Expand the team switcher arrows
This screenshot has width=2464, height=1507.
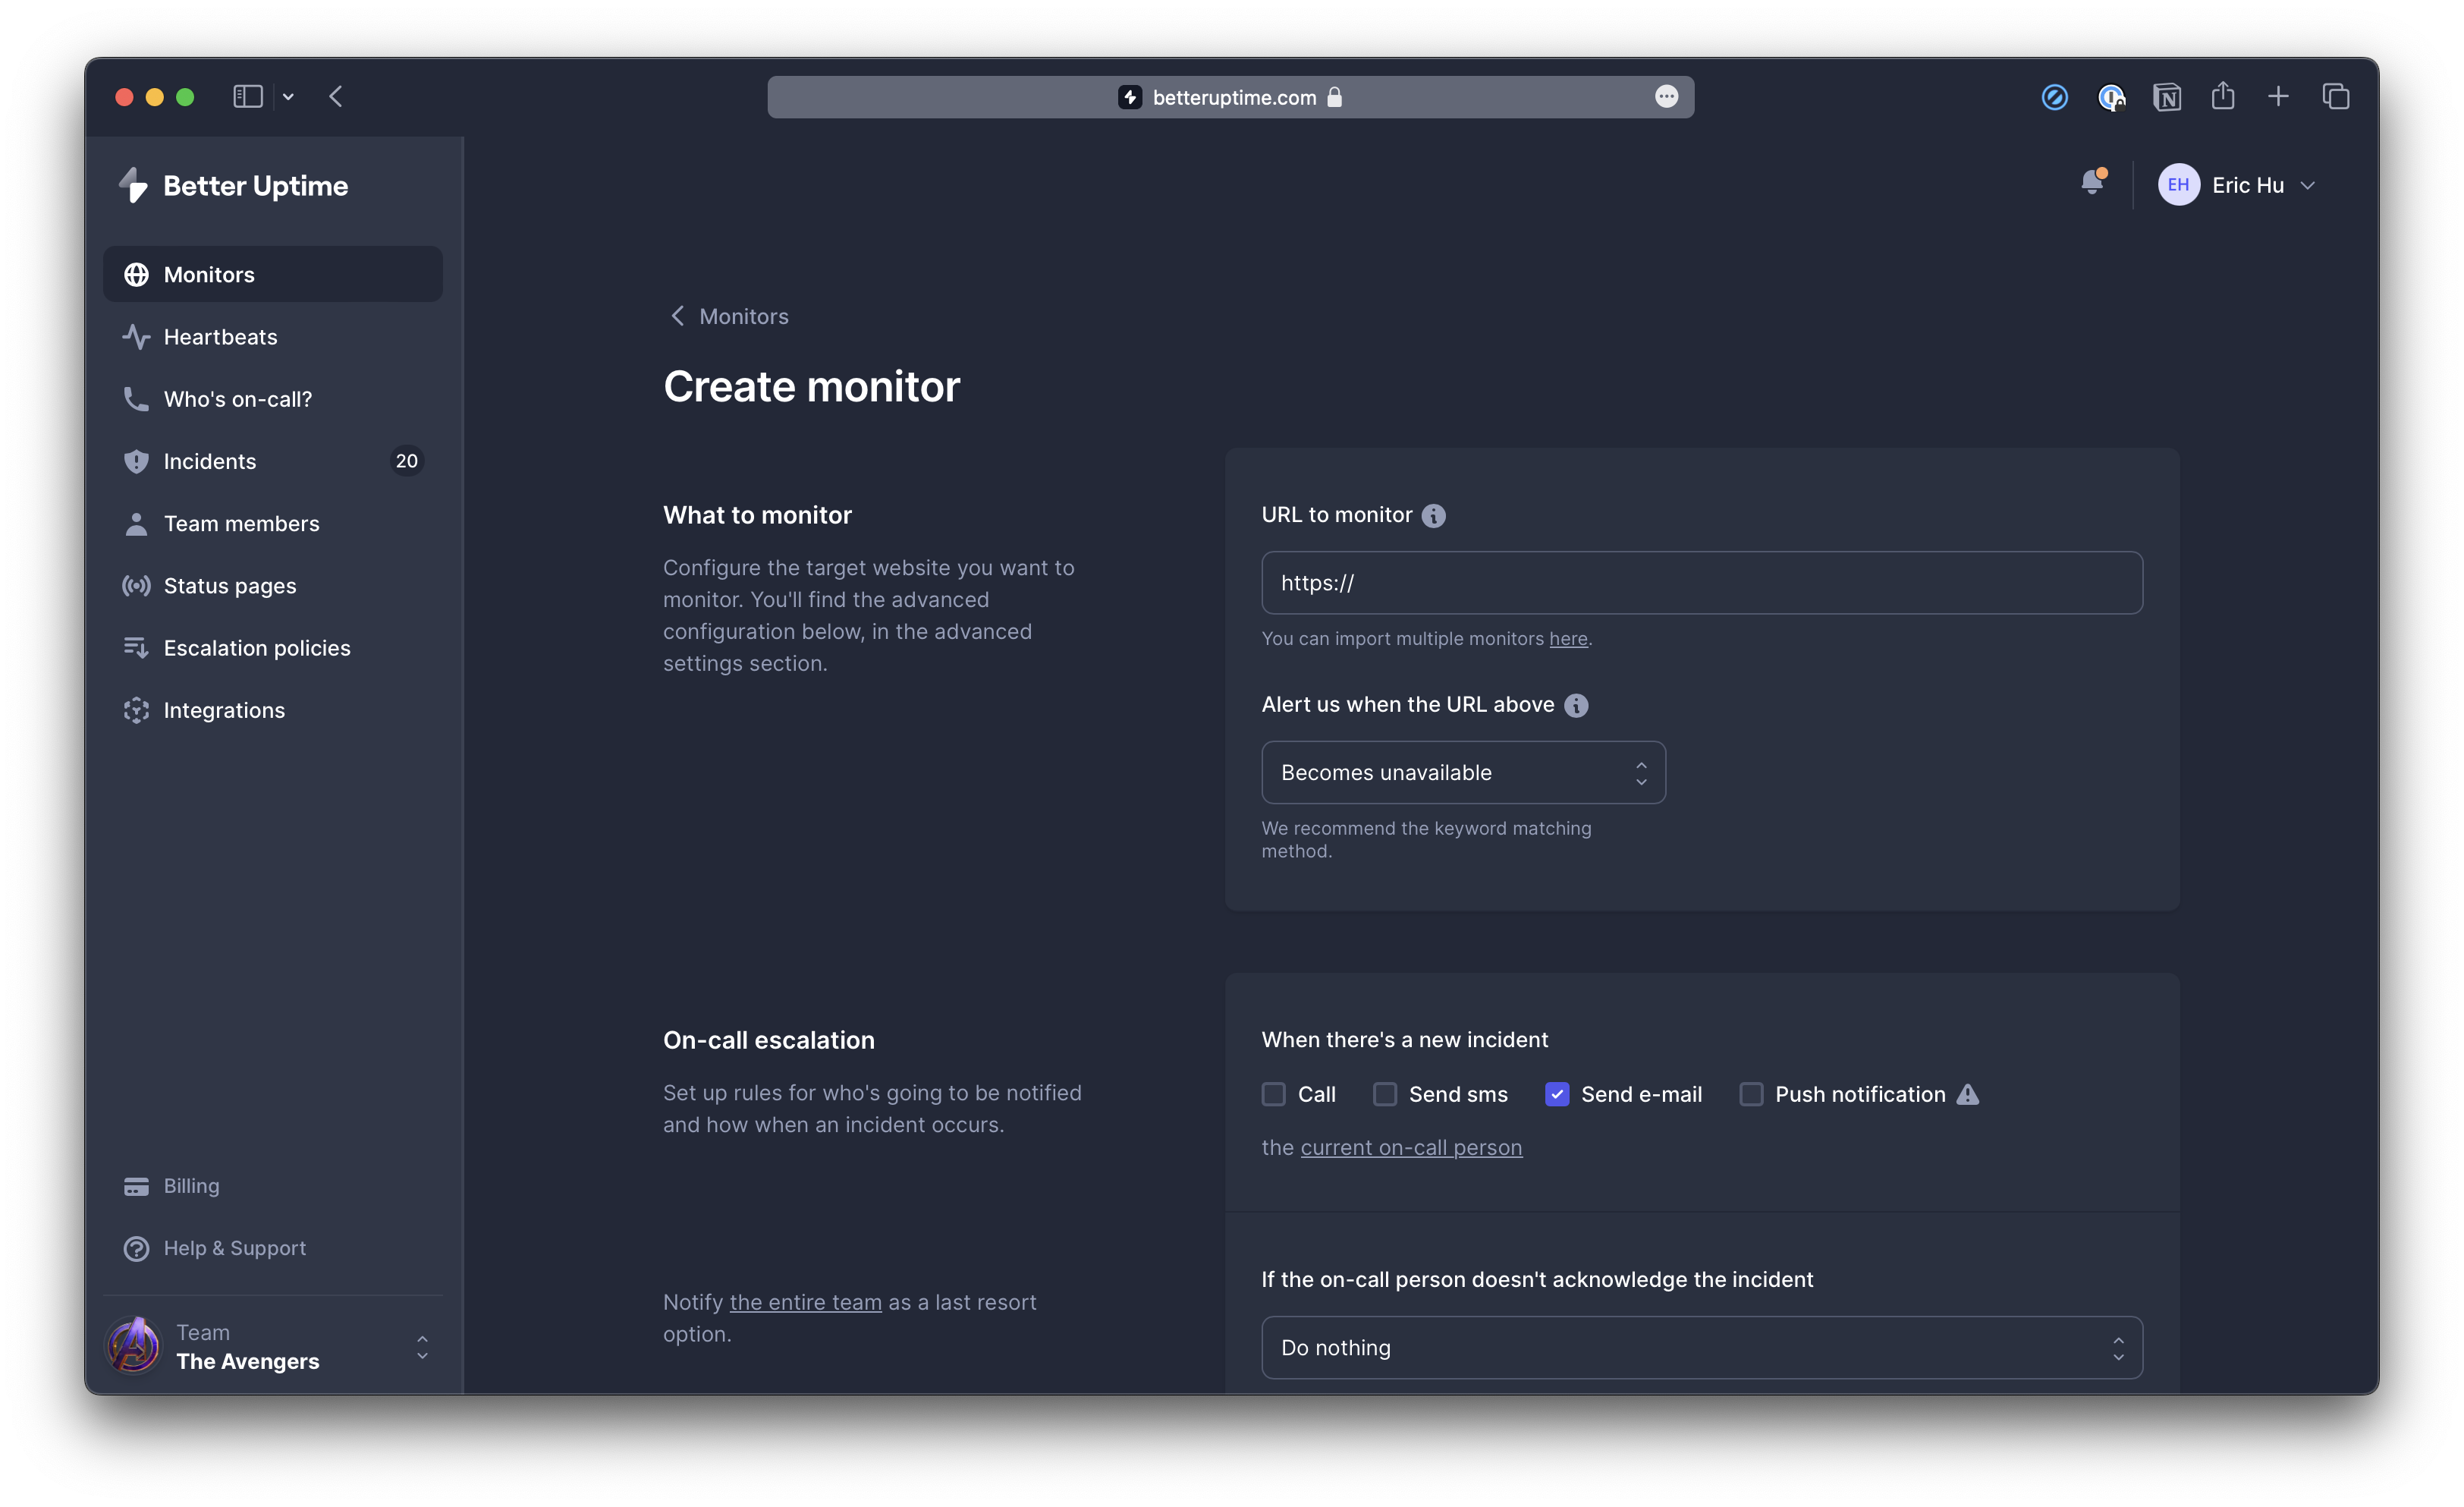click(x=422, y=1347)
